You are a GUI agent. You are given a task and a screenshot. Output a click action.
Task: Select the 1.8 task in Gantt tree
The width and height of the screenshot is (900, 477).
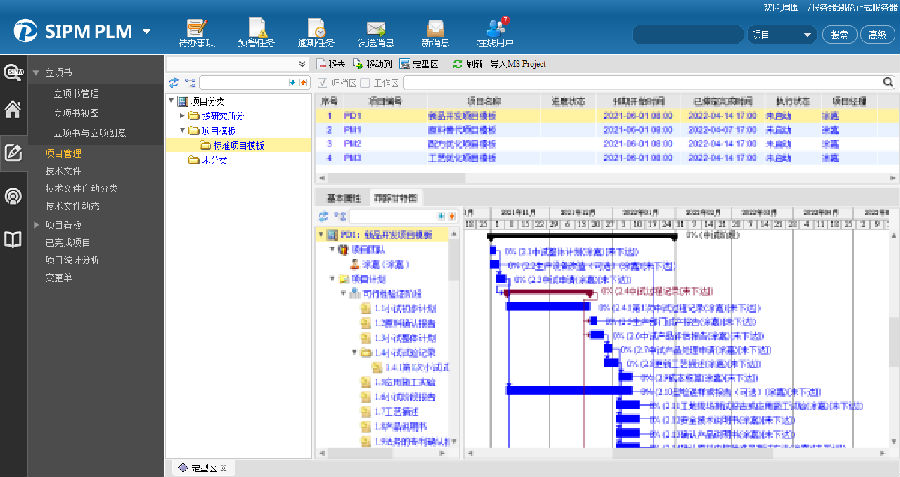[x=400, y=426]
